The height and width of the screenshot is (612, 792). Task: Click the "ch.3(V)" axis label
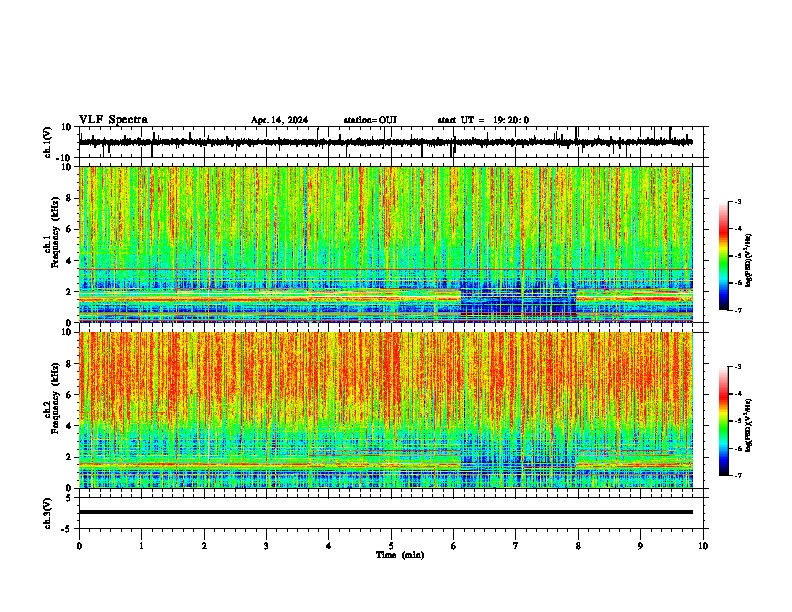(47, 513)
